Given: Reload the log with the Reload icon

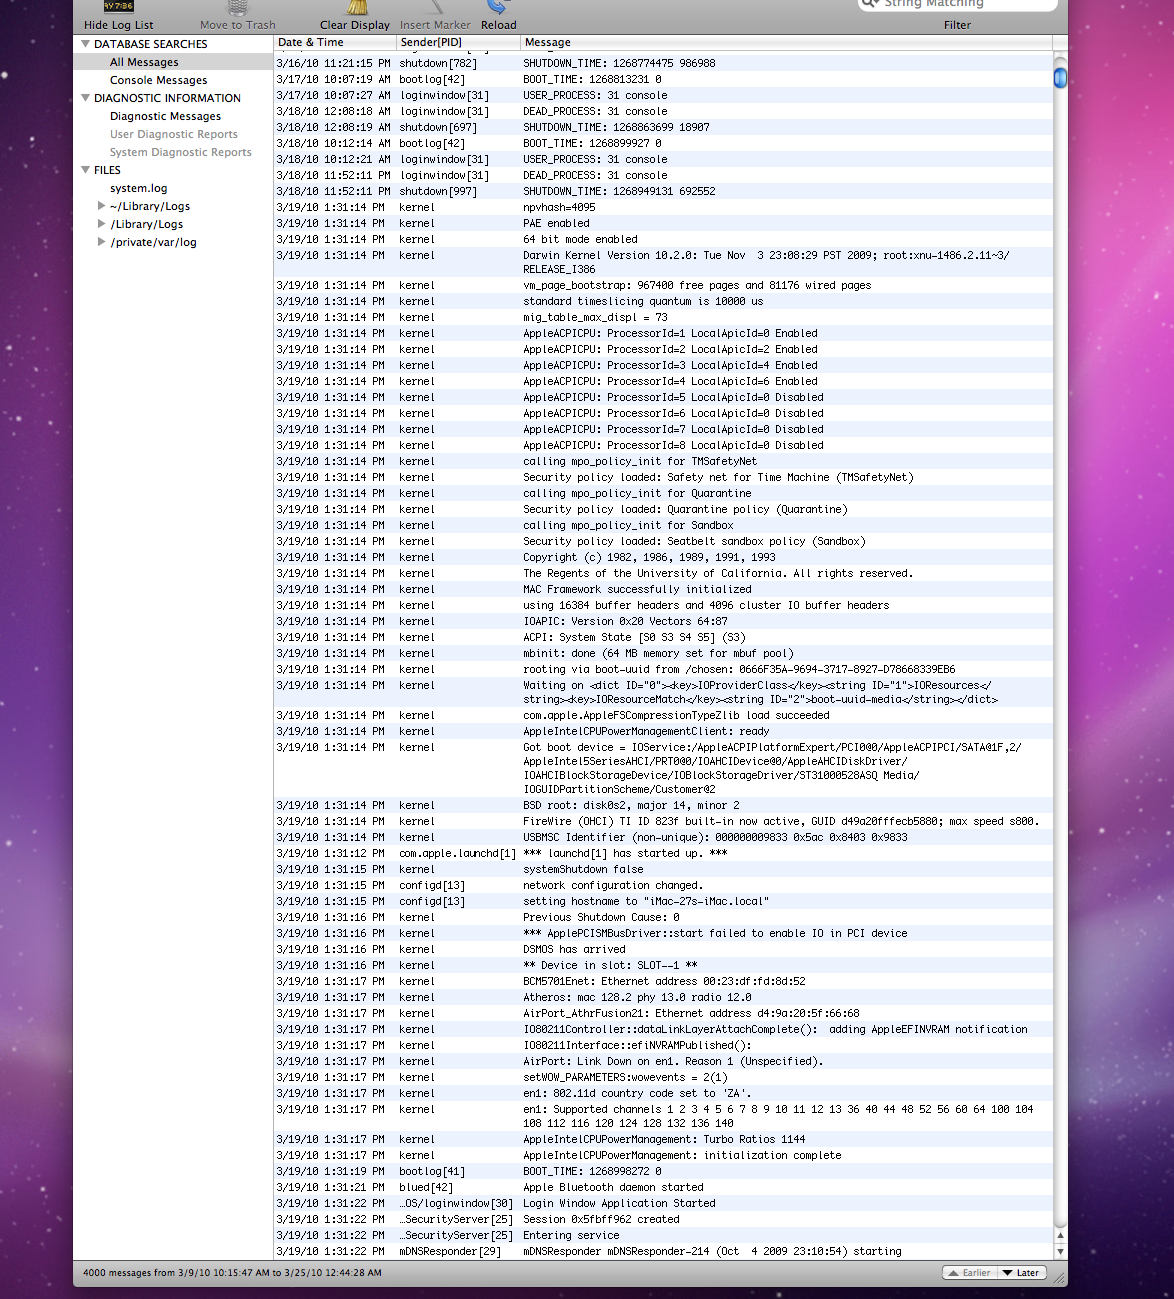Looking at the screenshot, I should (x=499, y=7).
